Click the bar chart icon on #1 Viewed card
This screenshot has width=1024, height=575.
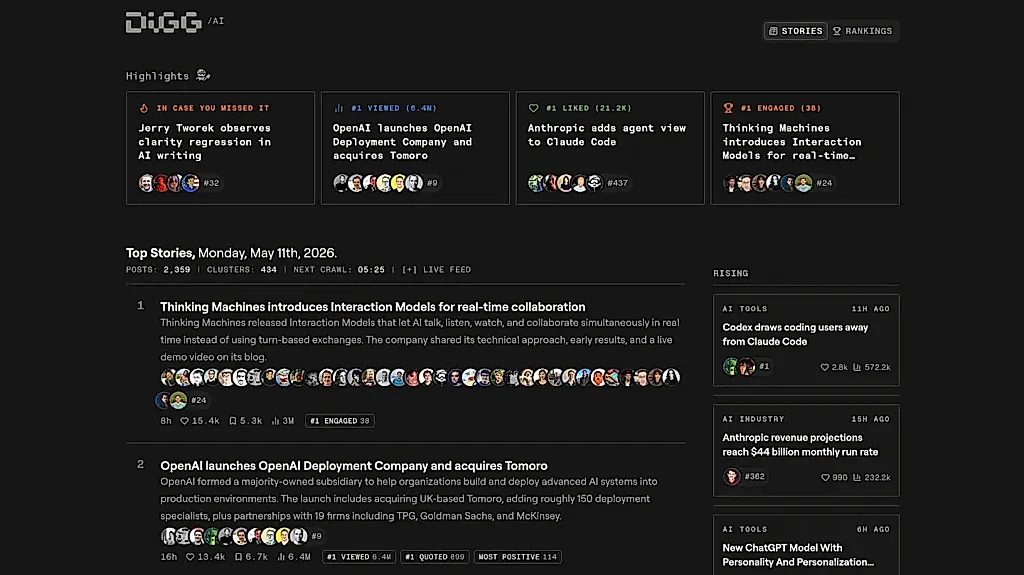338,108
